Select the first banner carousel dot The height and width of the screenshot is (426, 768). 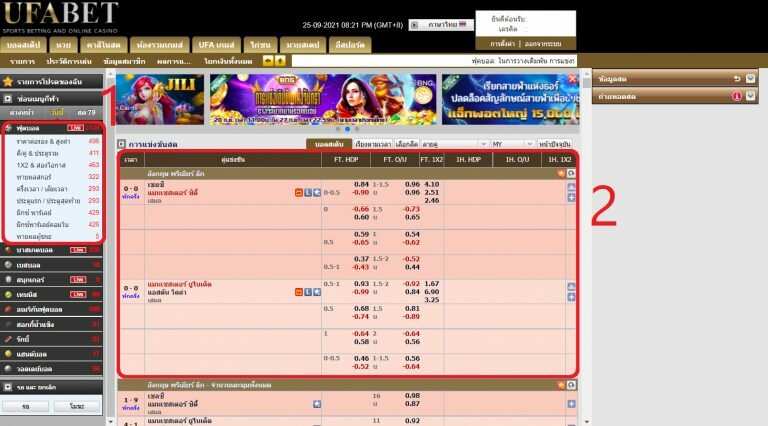(338, 129)
